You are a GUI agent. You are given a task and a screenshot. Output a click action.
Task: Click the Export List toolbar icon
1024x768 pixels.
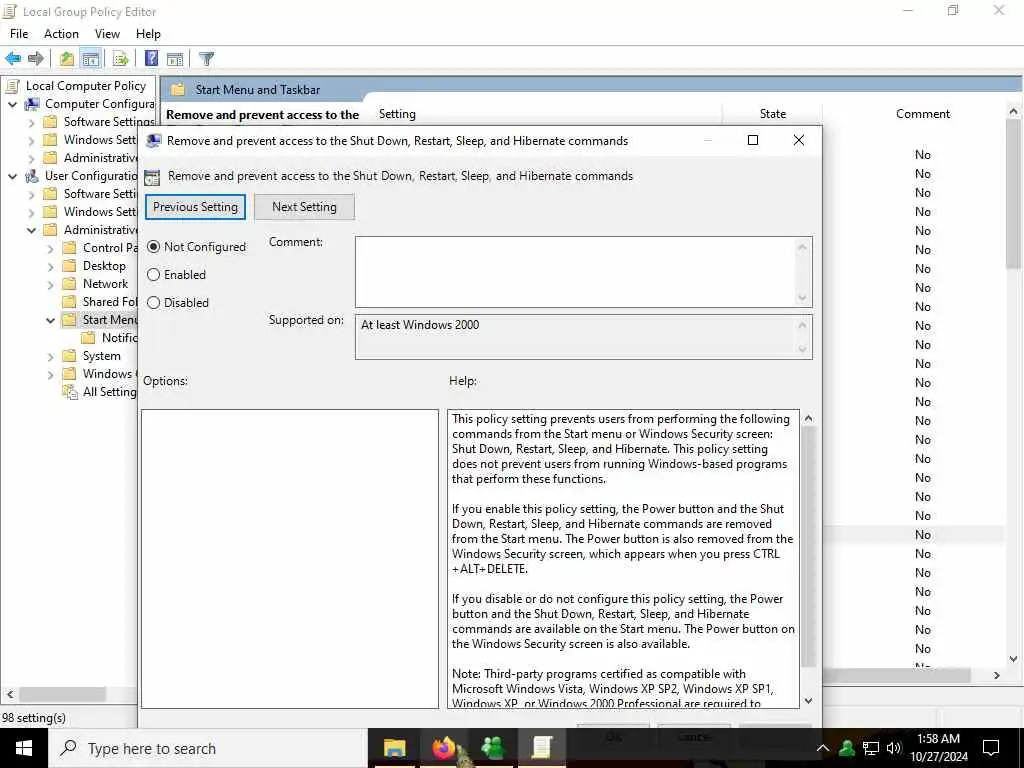coord(121,59)
